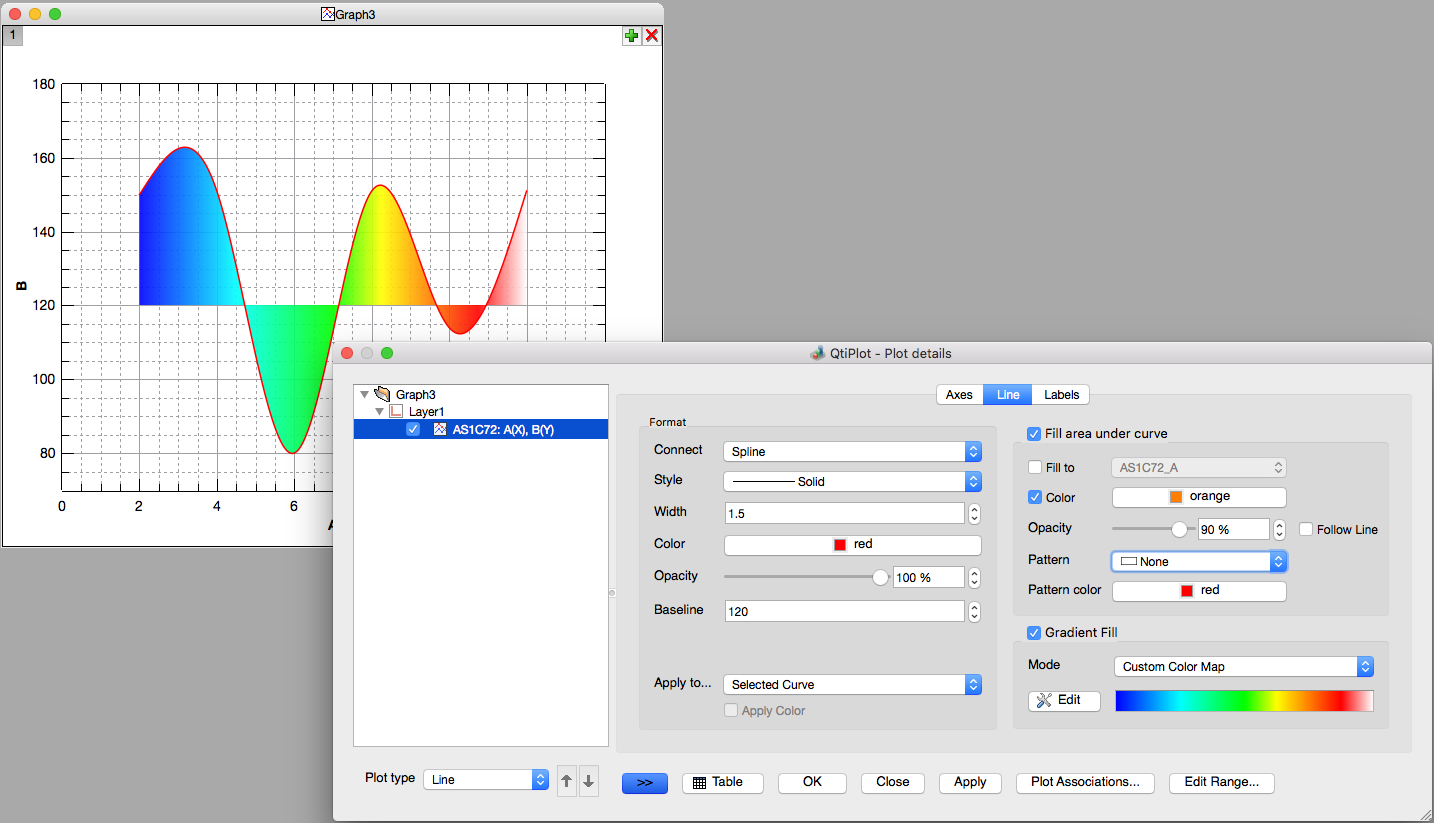
Task: Click the move curve down arrow
Action: (588, 781)
